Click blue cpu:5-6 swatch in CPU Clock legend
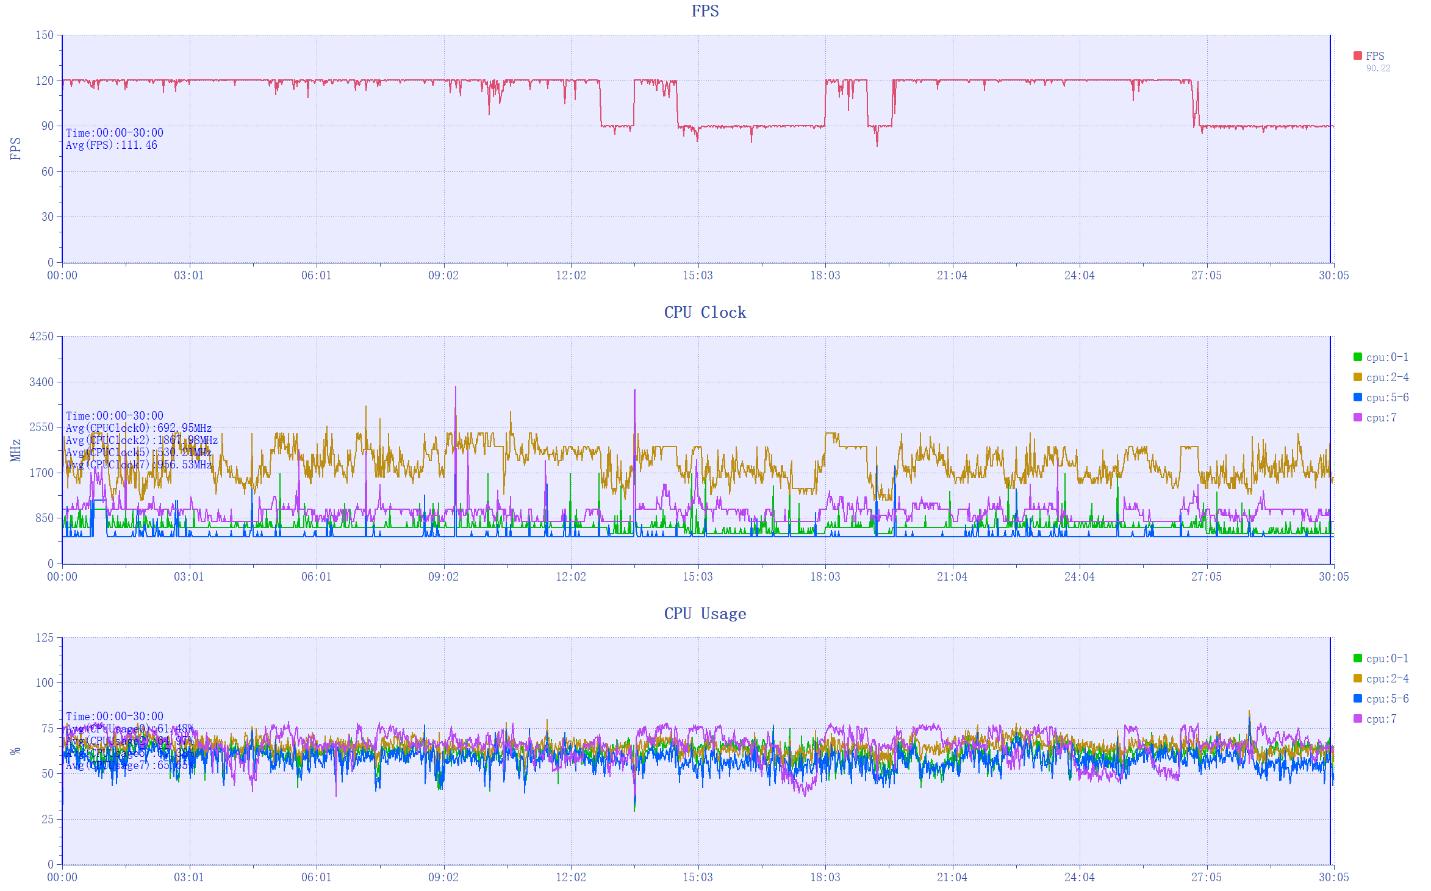Viewport: 1431px width, 891px height. (1358, 397)
